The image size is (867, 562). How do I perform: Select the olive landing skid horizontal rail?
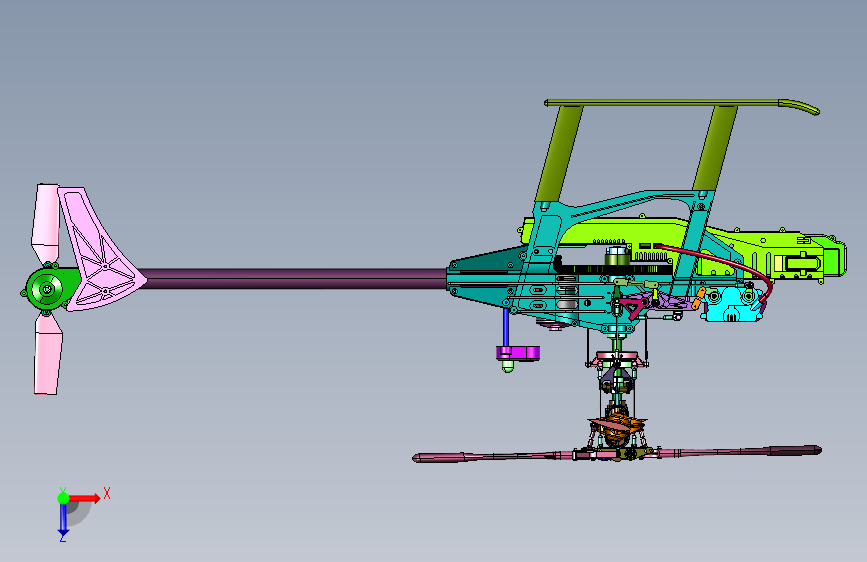point(681,104)
